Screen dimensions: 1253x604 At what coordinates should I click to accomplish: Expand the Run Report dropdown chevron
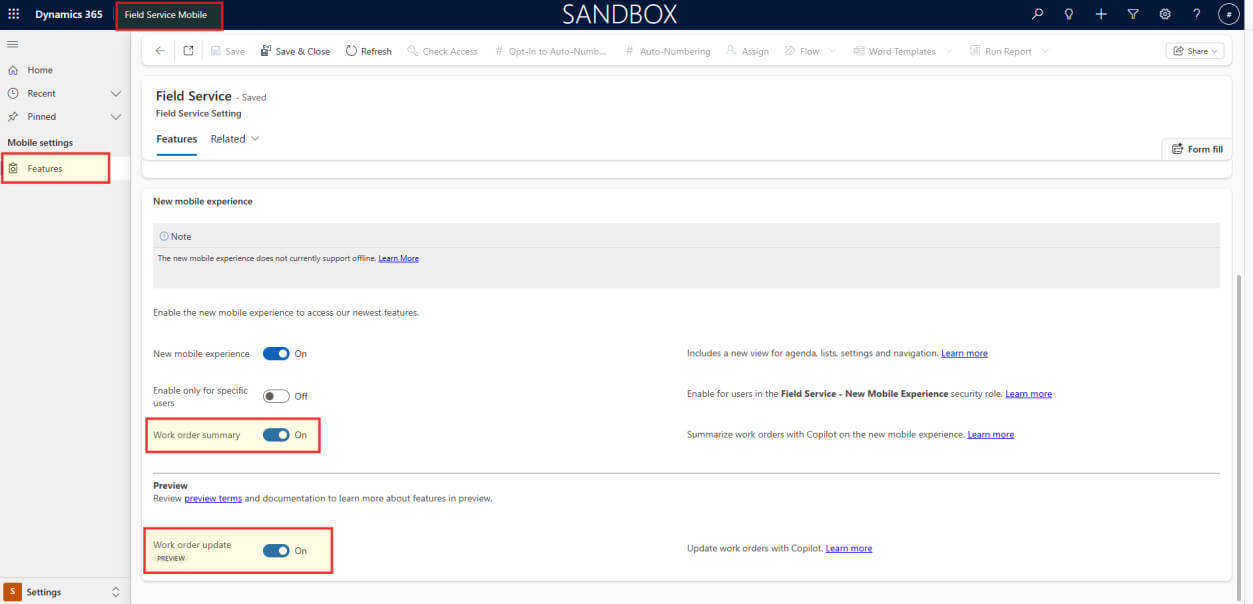1045,51
